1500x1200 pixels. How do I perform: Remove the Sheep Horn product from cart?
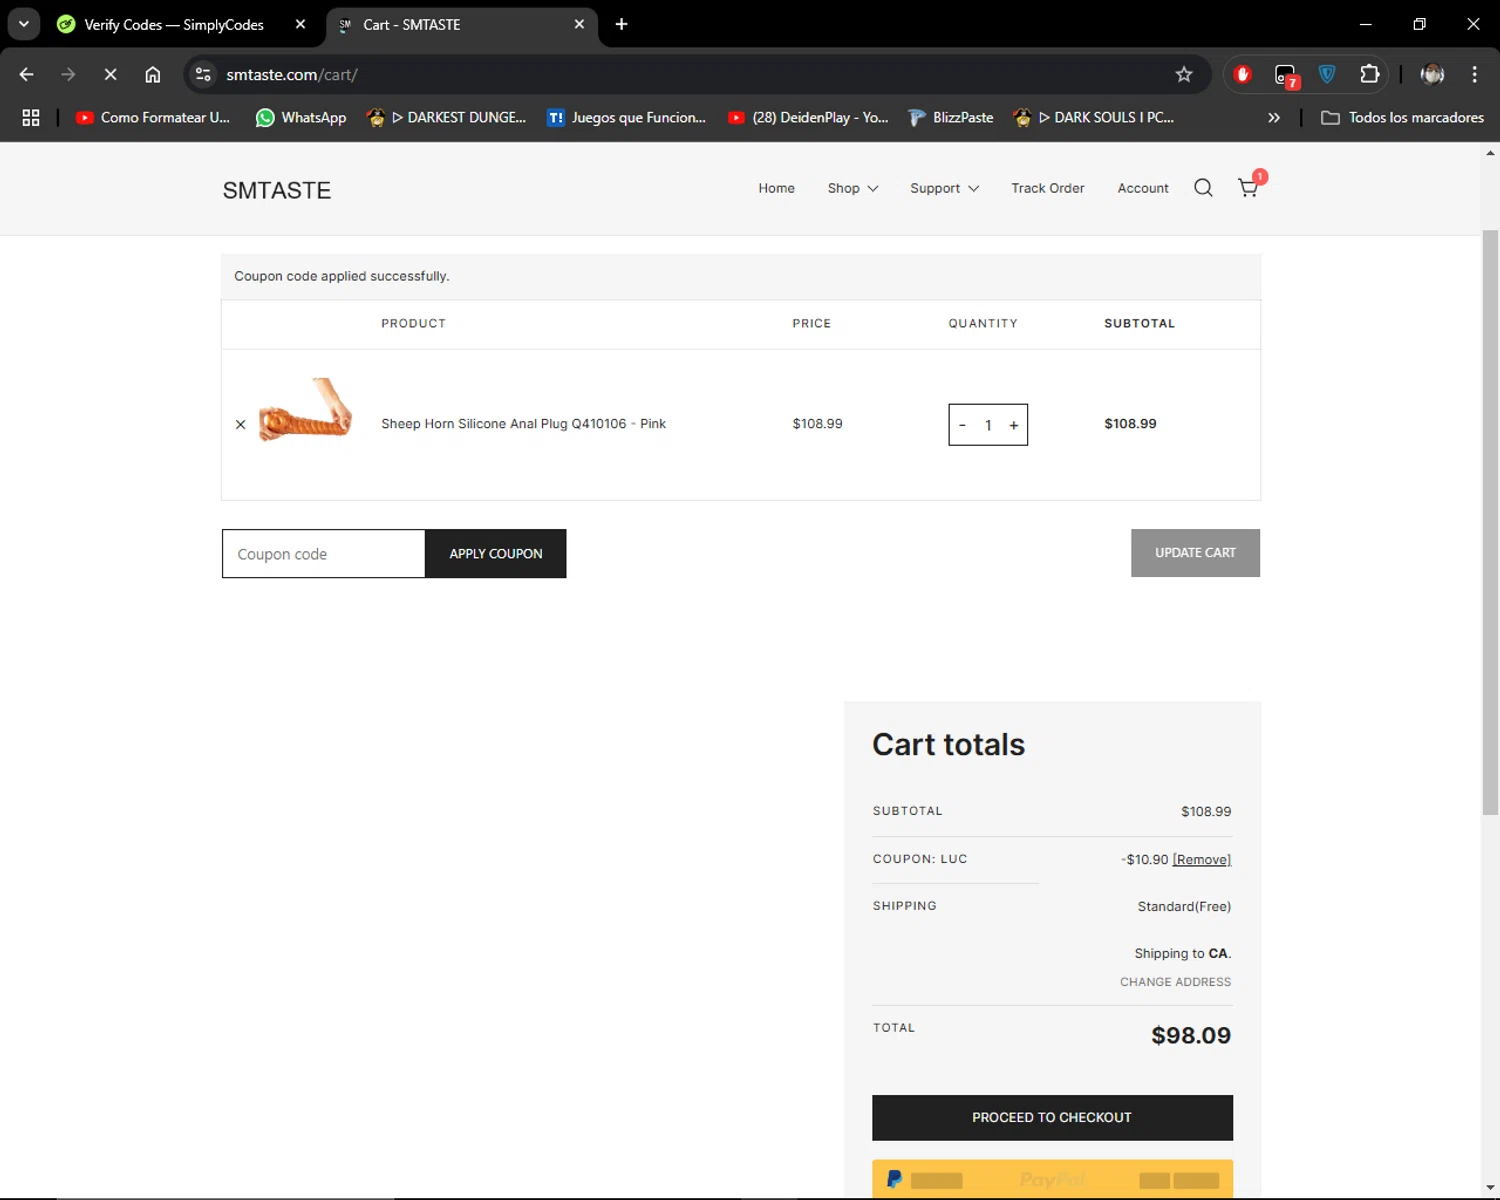pos(240,425)
